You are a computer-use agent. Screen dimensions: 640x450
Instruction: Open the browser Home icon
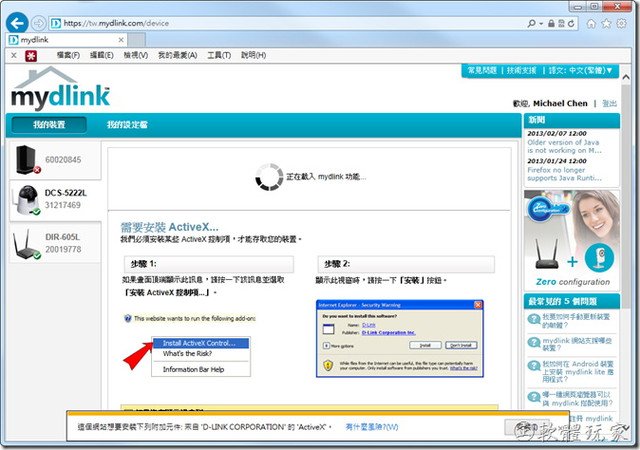[591, 23]
